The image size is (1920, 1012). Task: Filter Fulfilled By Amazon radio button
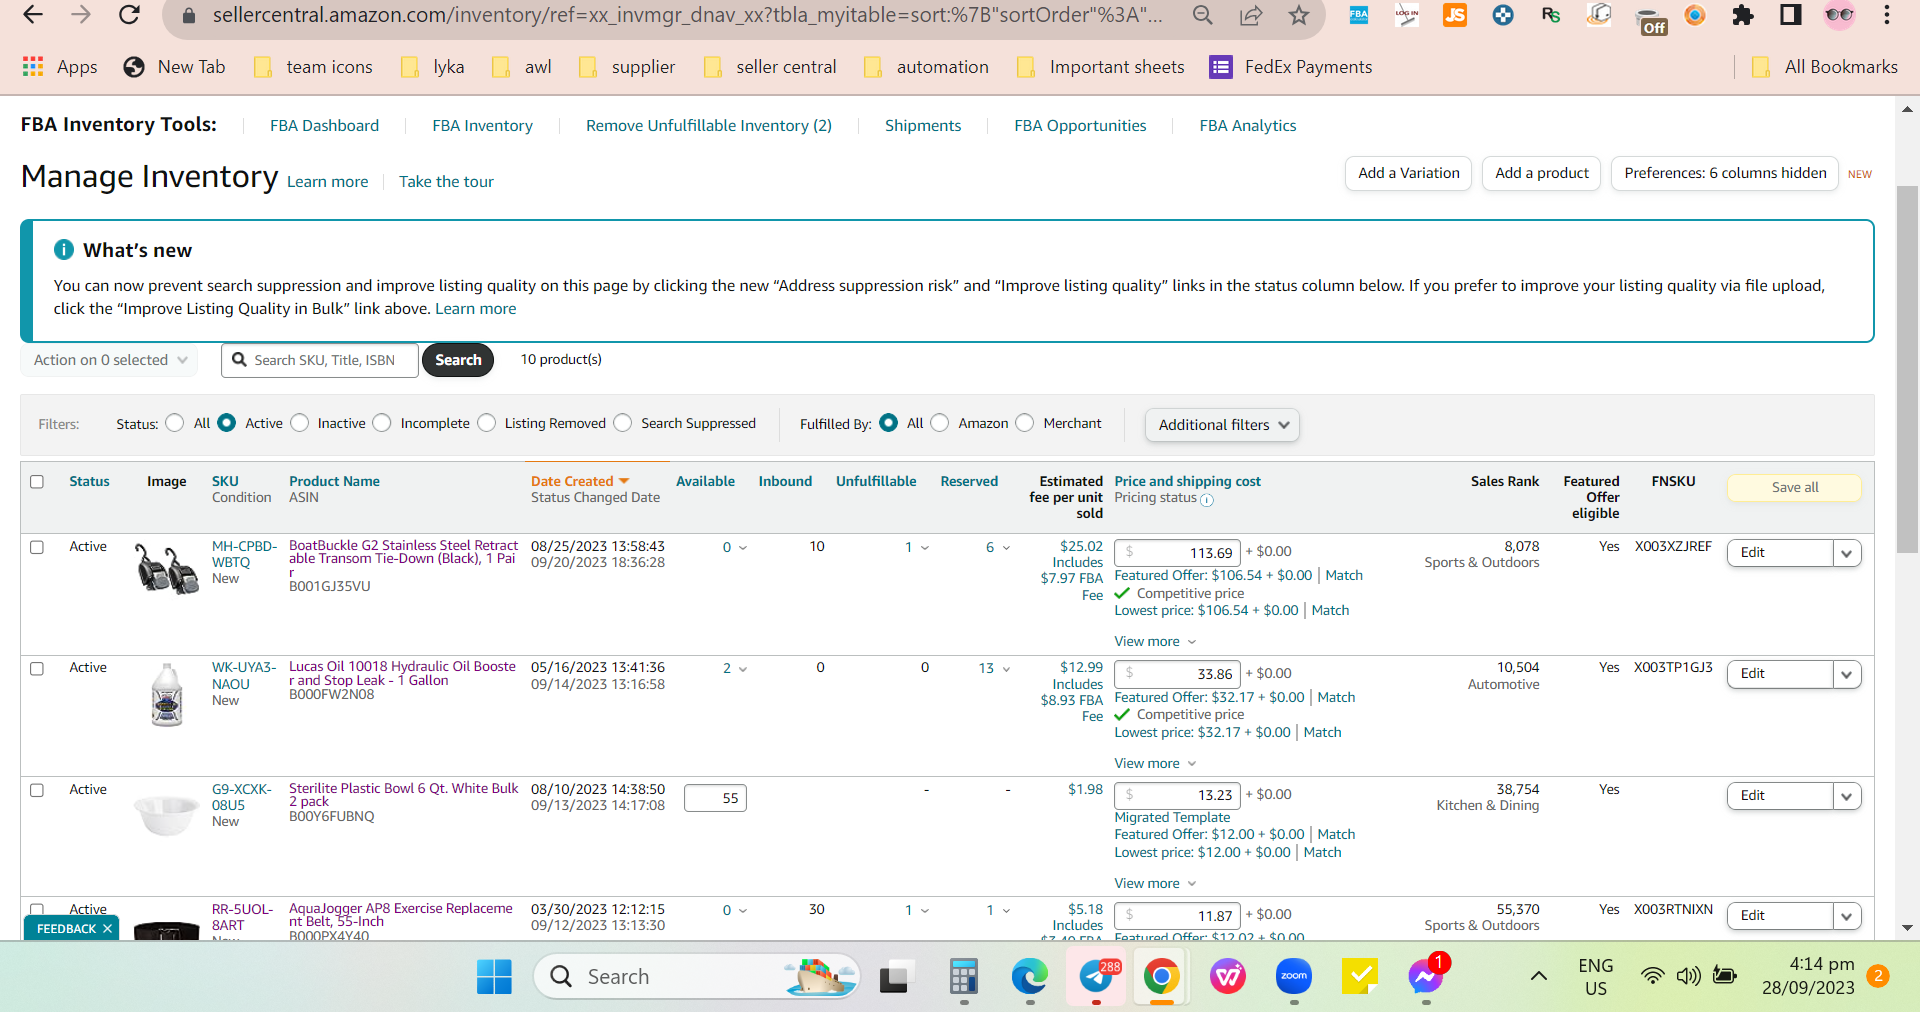940,423
